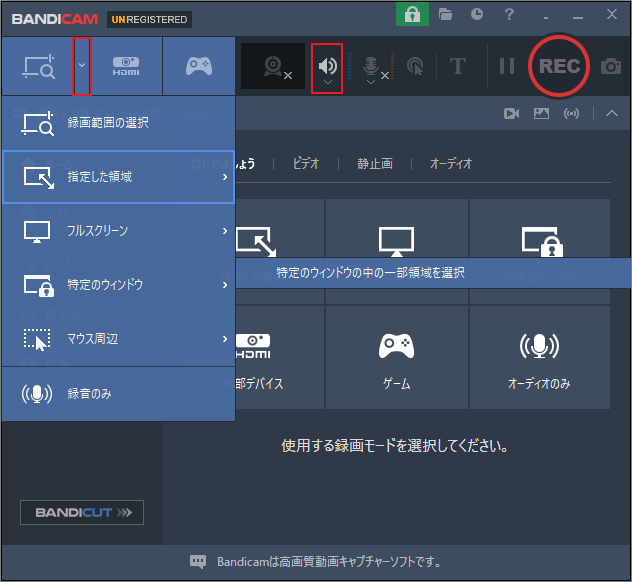The width and height of the screenshot is (632, 582).
Task: Open the screen mode dropdown arrow
Action: click(82, 65)
